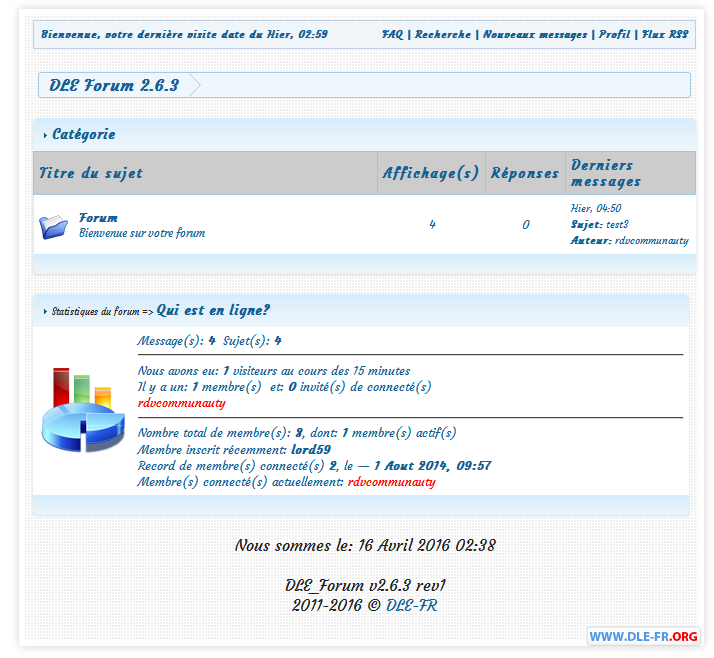The width and height of the screenshot is (714, 658).
Task: Click the arrow beside Catégorie
Action: [45, 135]
